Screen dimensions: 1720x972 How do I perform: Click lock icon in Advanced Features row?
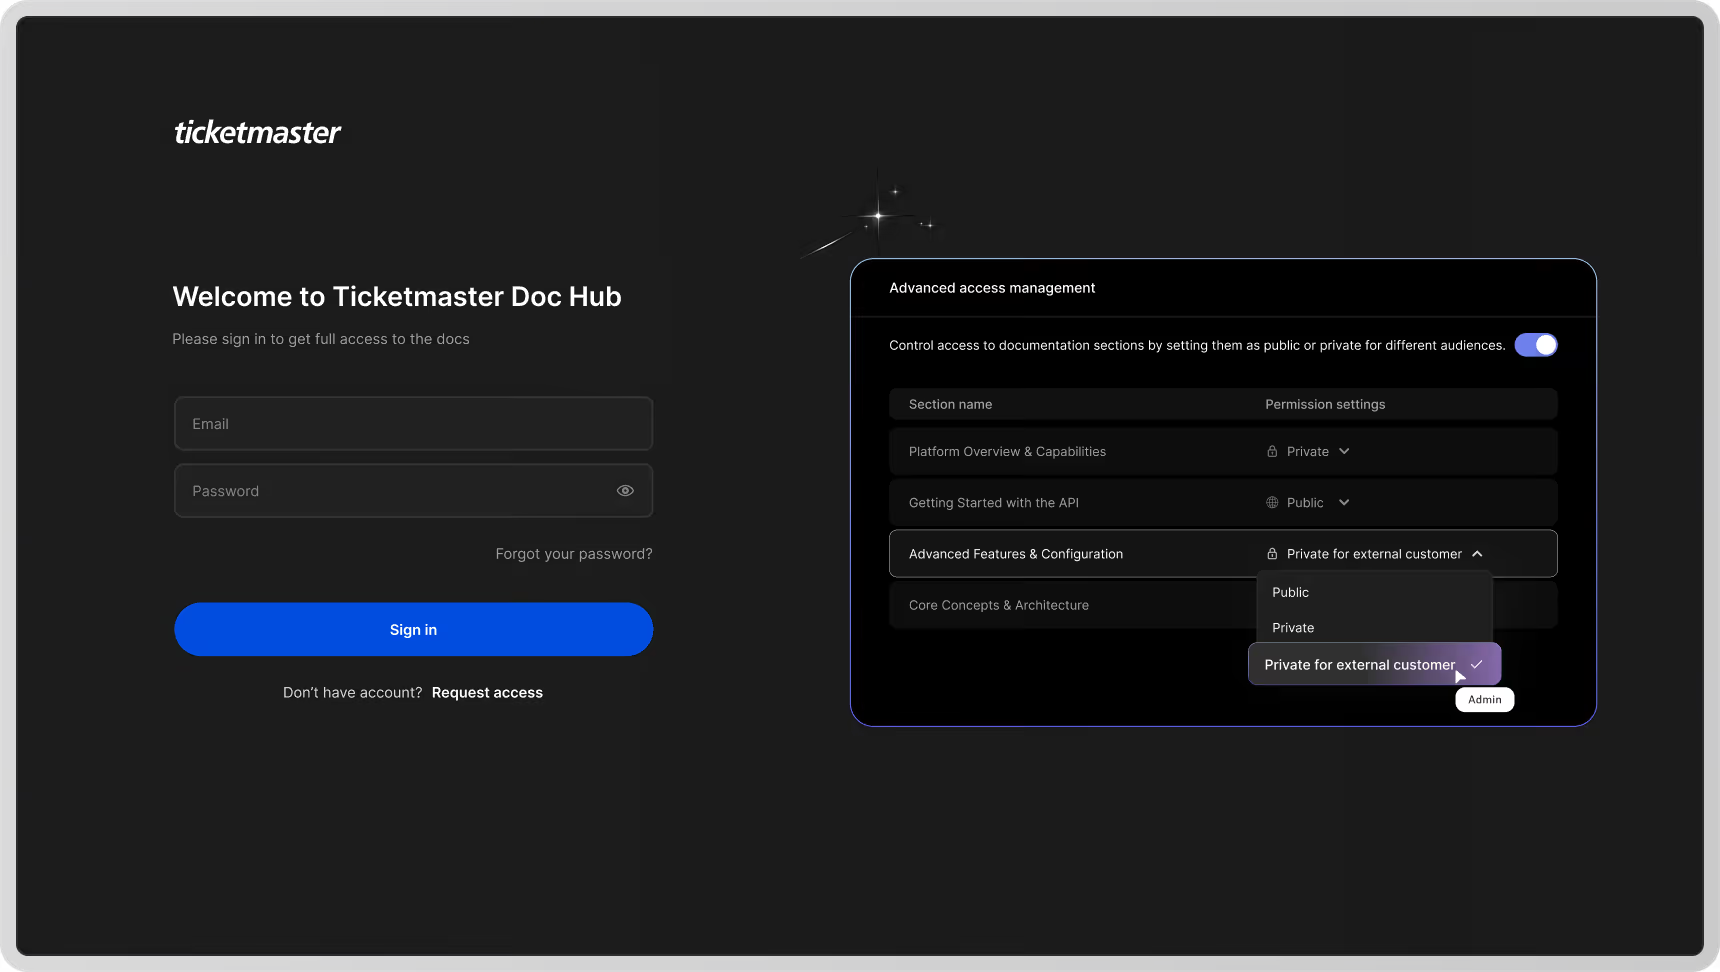coord(1272,554)
